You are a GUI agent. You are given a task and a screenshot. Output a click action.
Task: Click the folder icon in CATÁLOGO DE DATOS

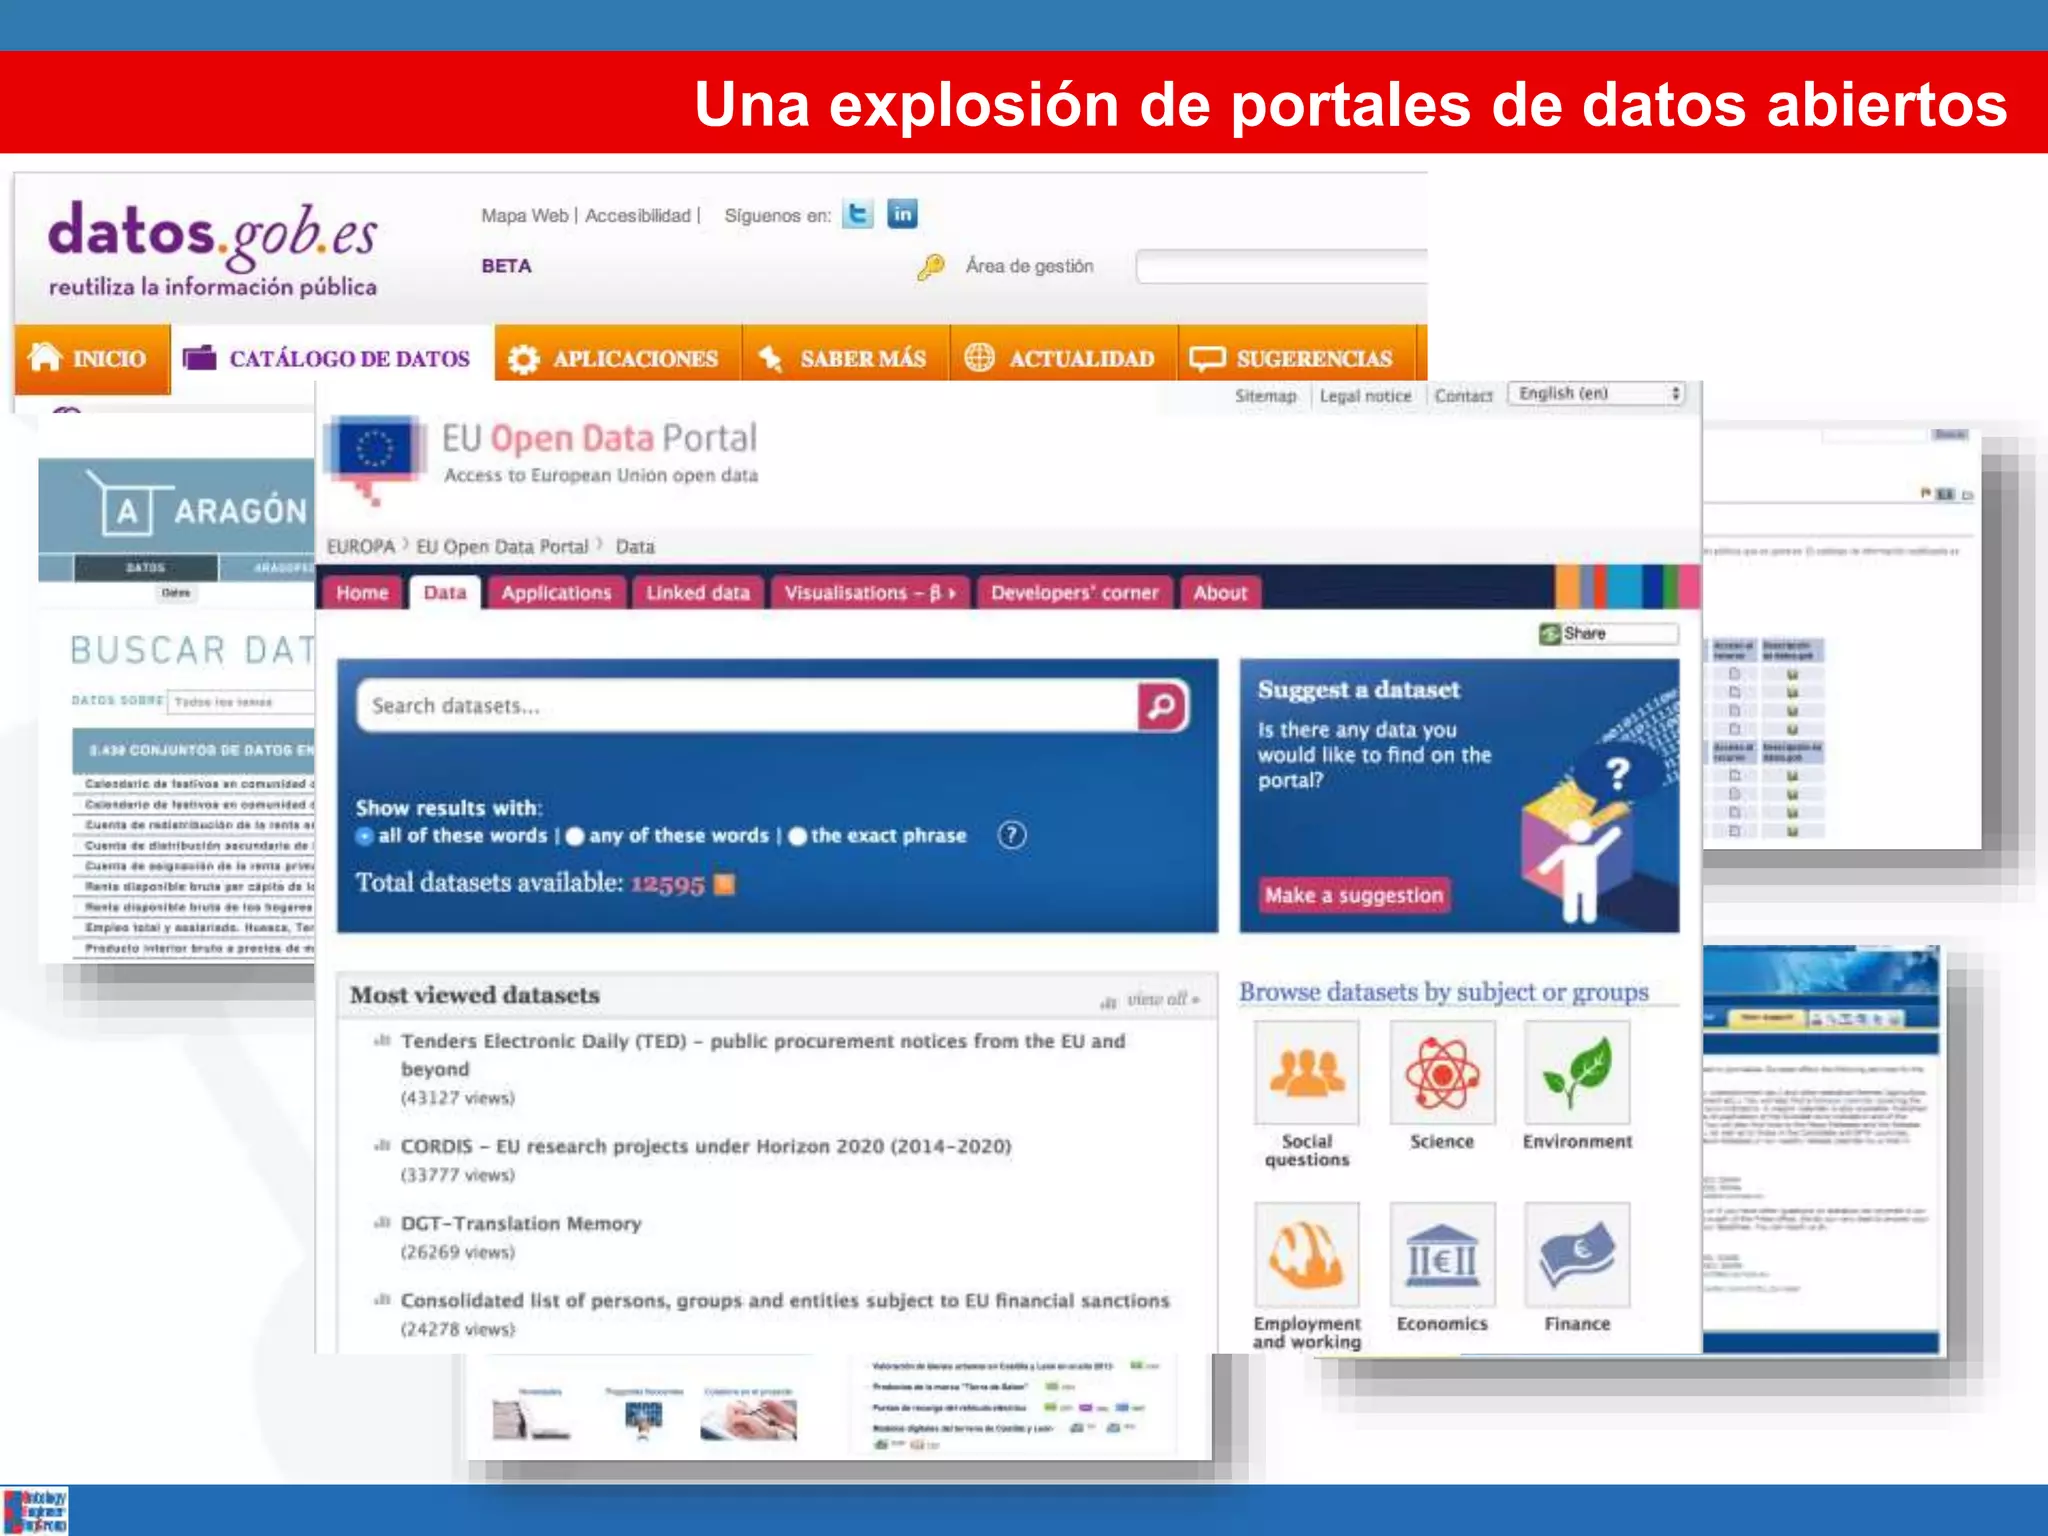[x=200, y=357]
